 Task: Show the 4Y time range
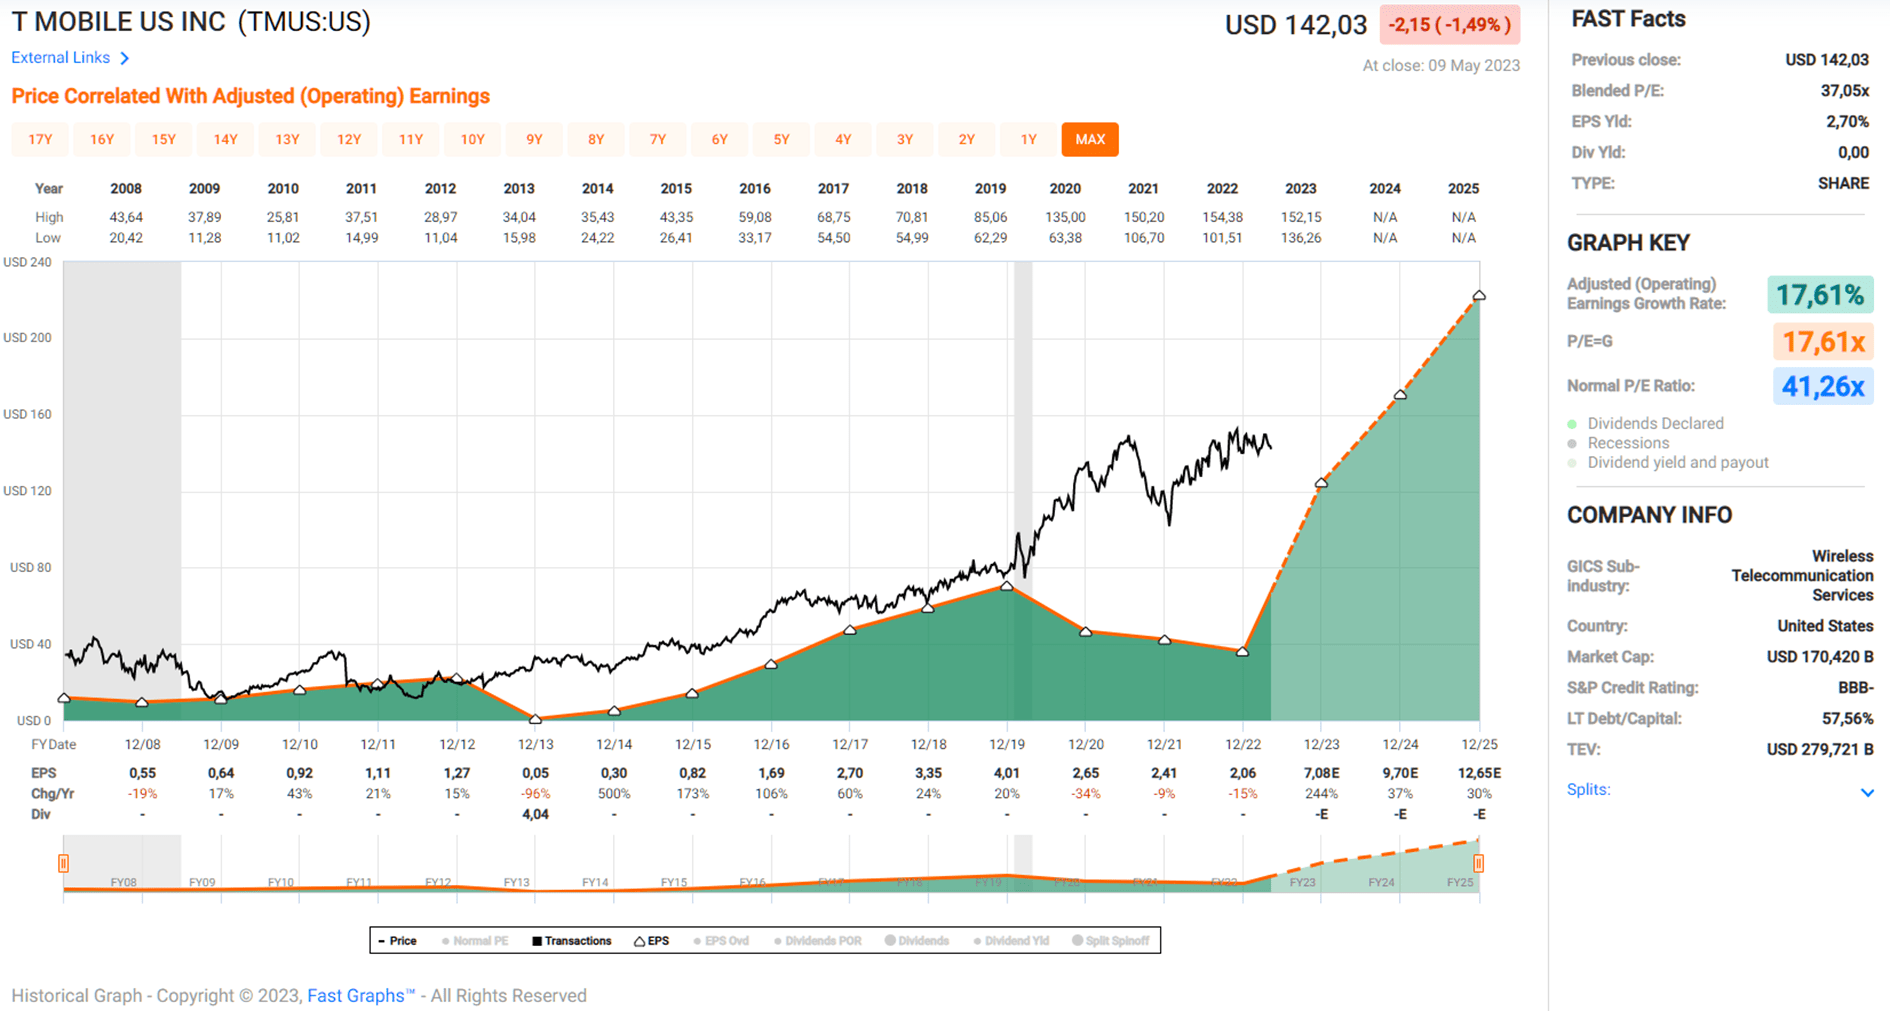[843, 139]
